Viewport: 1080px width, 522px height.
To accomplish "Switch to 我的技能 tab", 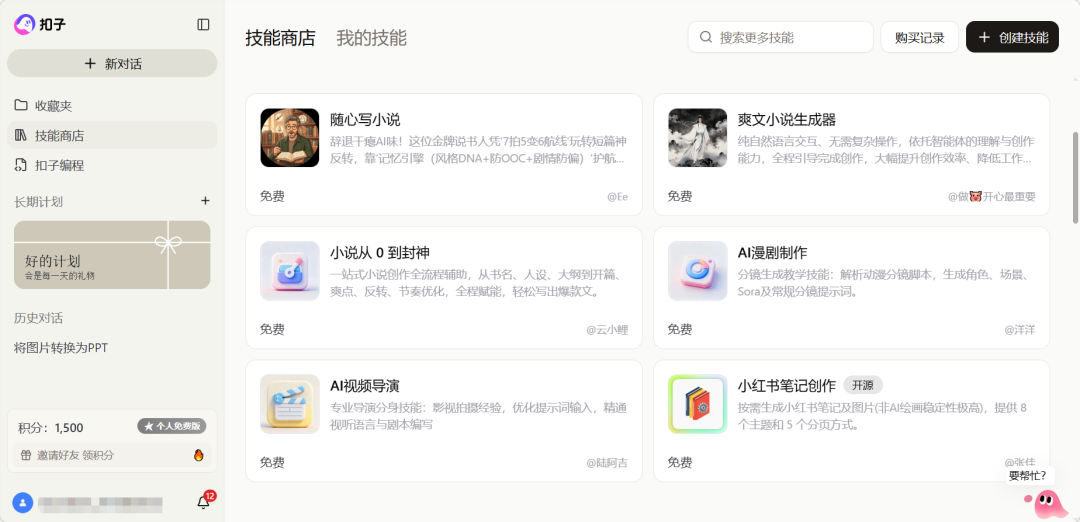I will tap(371, 38).
